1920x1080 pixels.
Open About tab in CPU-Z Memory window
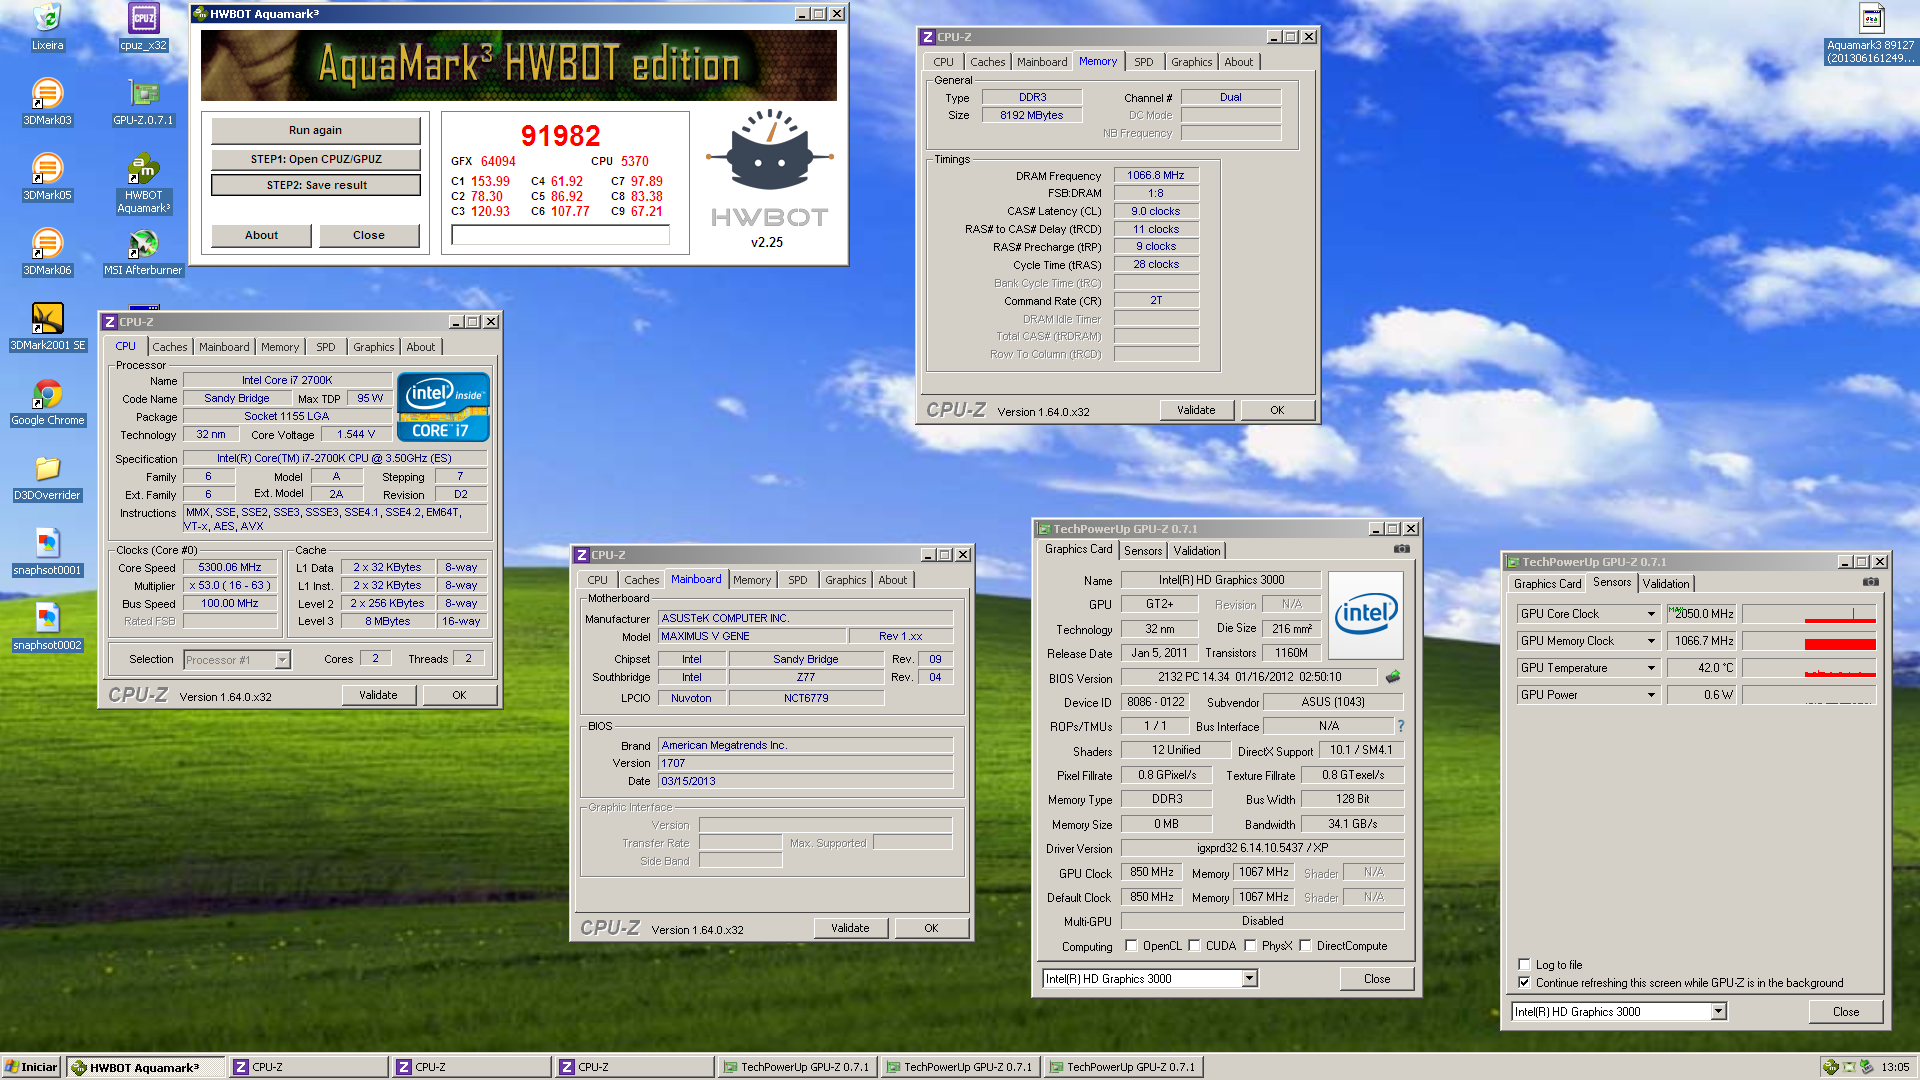point(1238,62)
